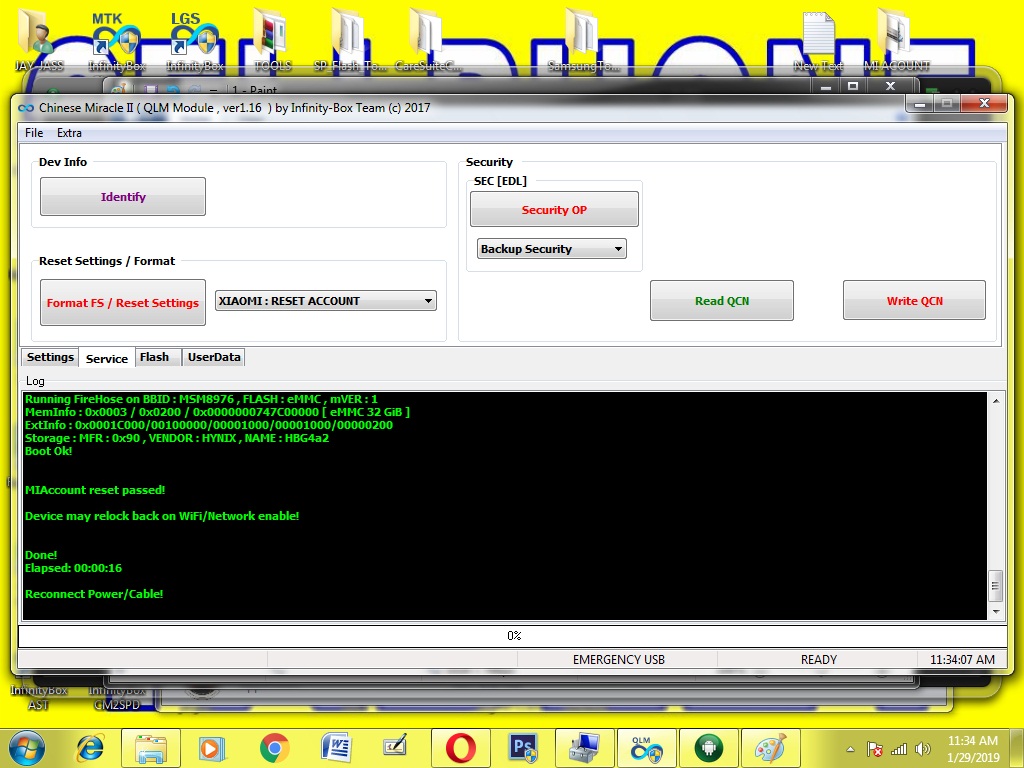Open the JAY JASS desktop folder

(x=39, y=40)
